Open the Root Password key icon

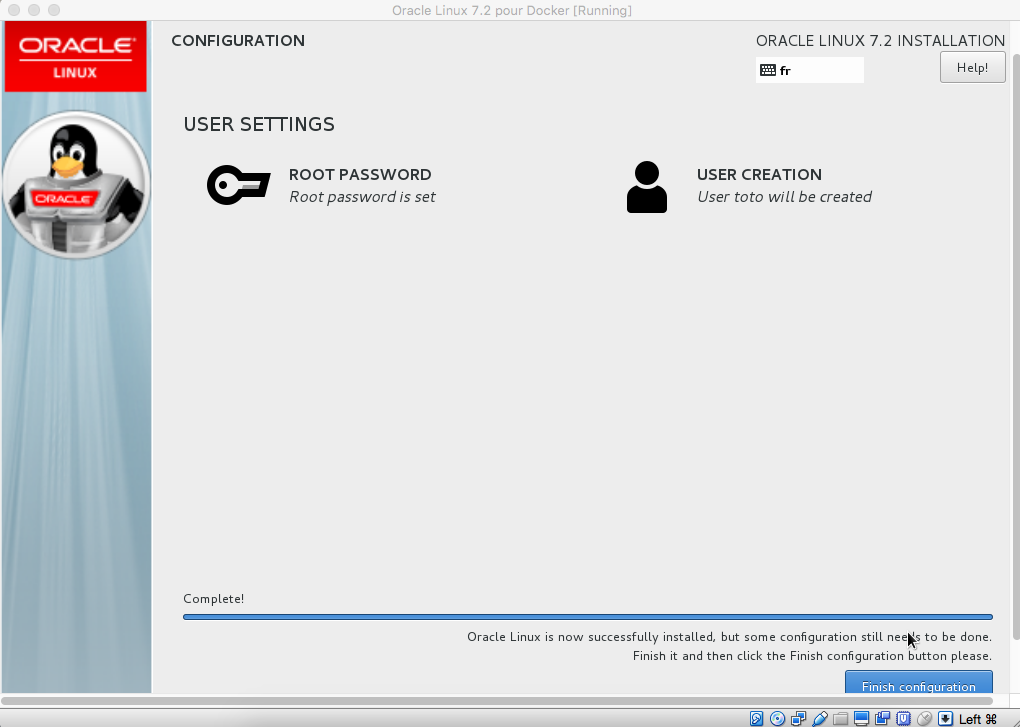click(238, 186)
